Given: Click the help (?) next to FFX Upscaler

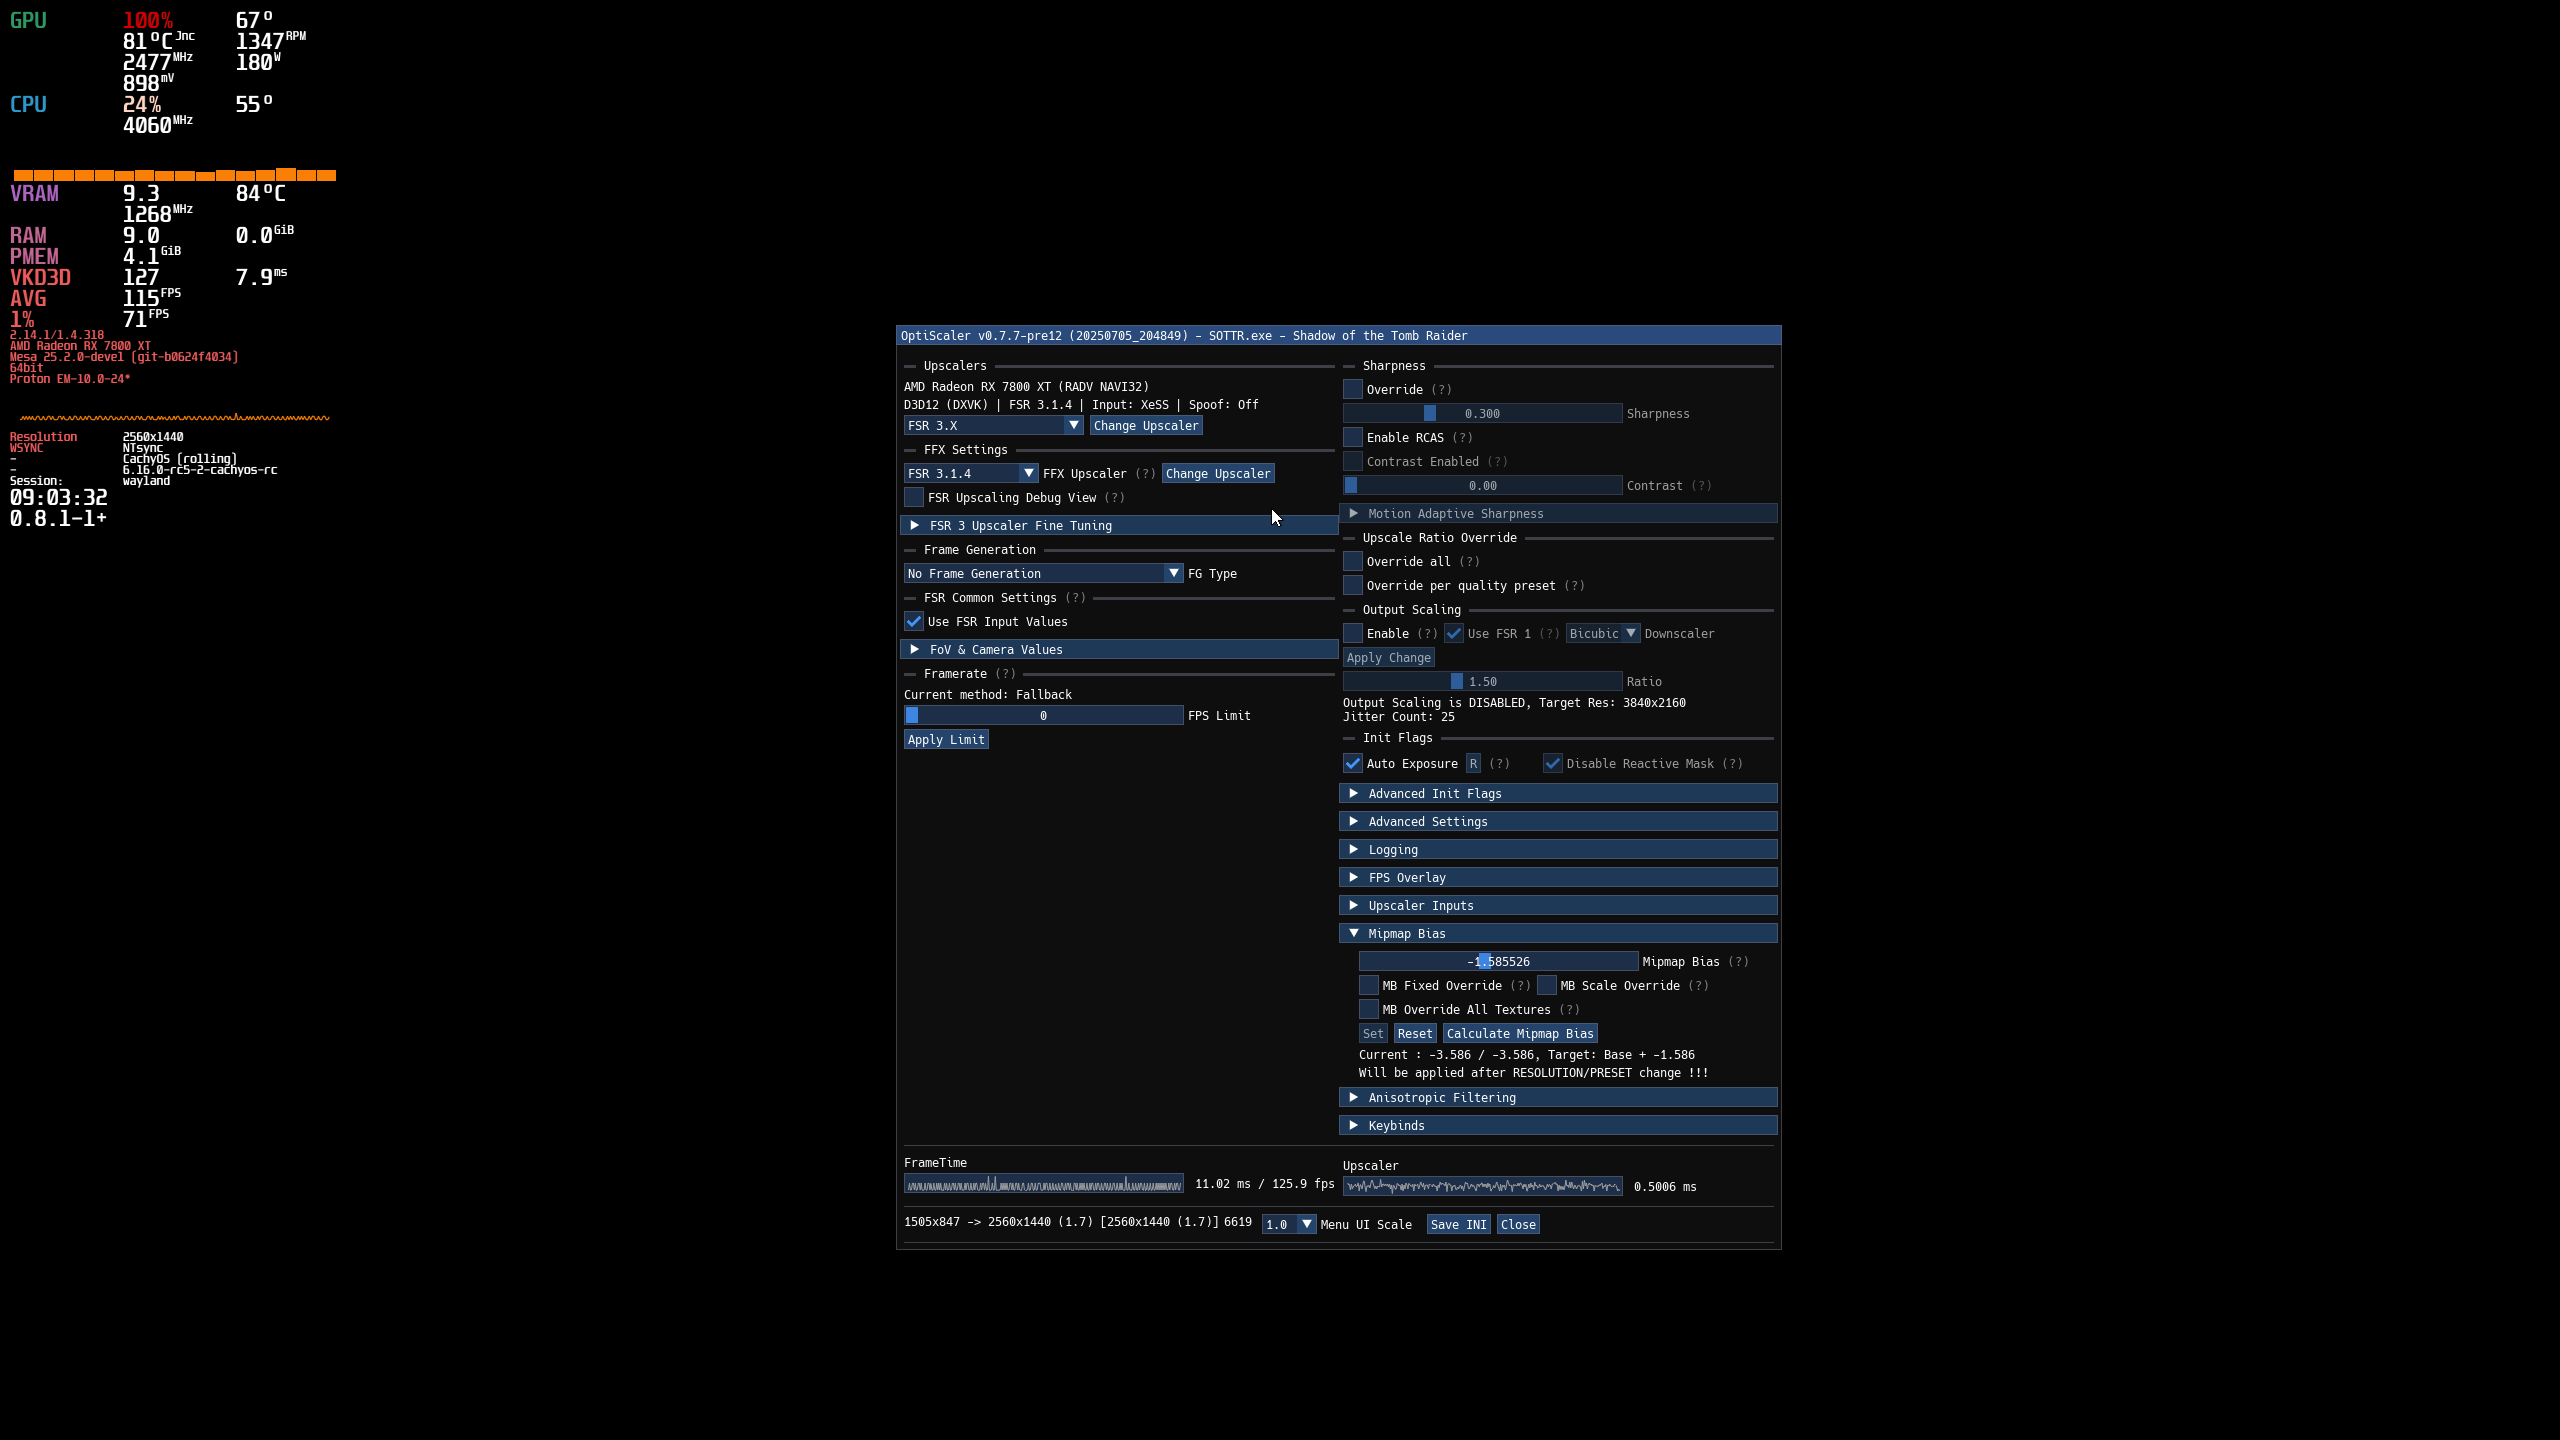Looking at the screenshot, I should (x=1145, y=473).
